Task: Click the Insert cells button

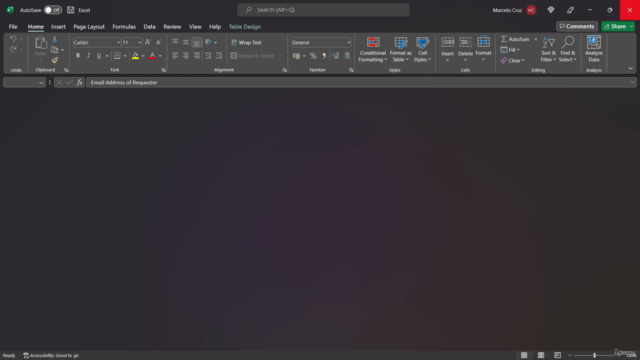Action: tap(447, 49)
